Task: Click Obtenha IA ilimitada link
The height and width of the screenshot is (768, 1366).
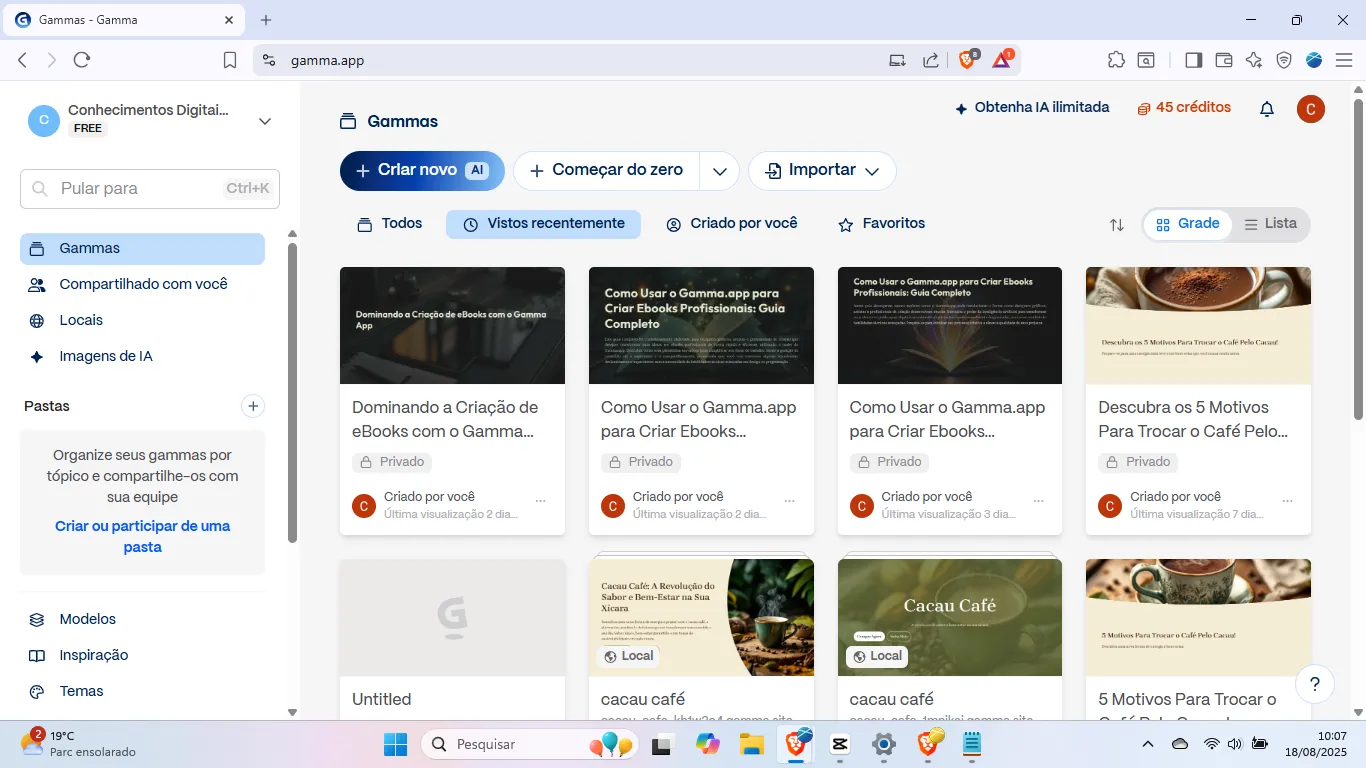Action: (x=1032, y=108)
